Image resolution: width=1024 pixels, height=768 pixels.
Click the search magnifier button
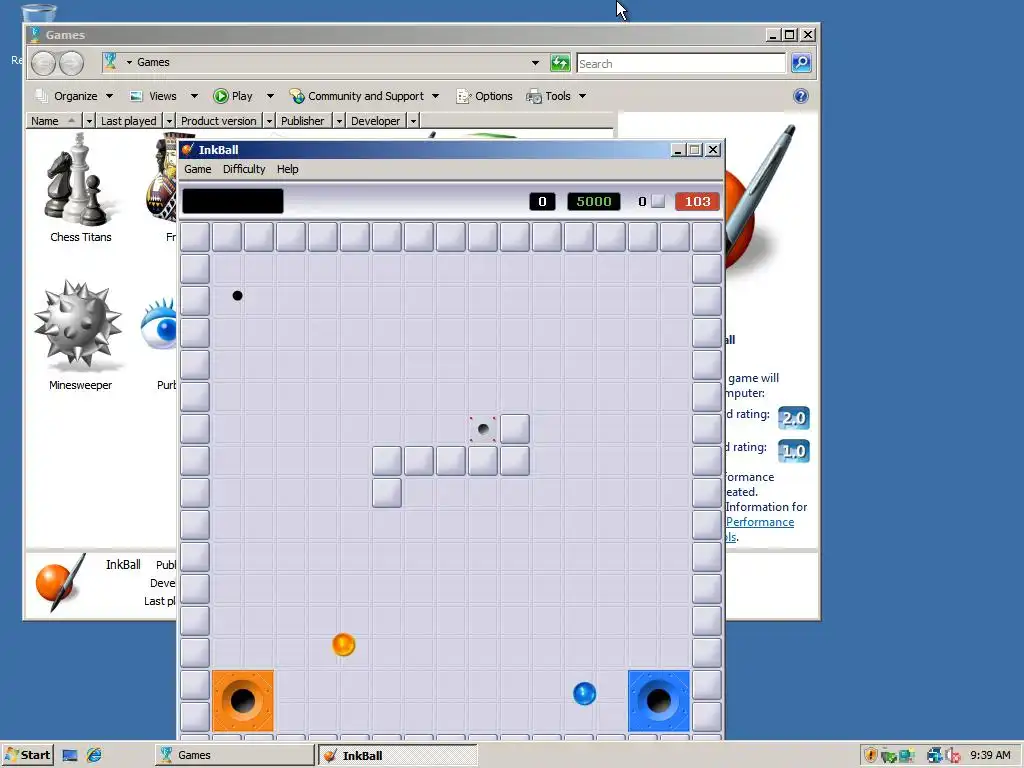(x=801, y=63)
